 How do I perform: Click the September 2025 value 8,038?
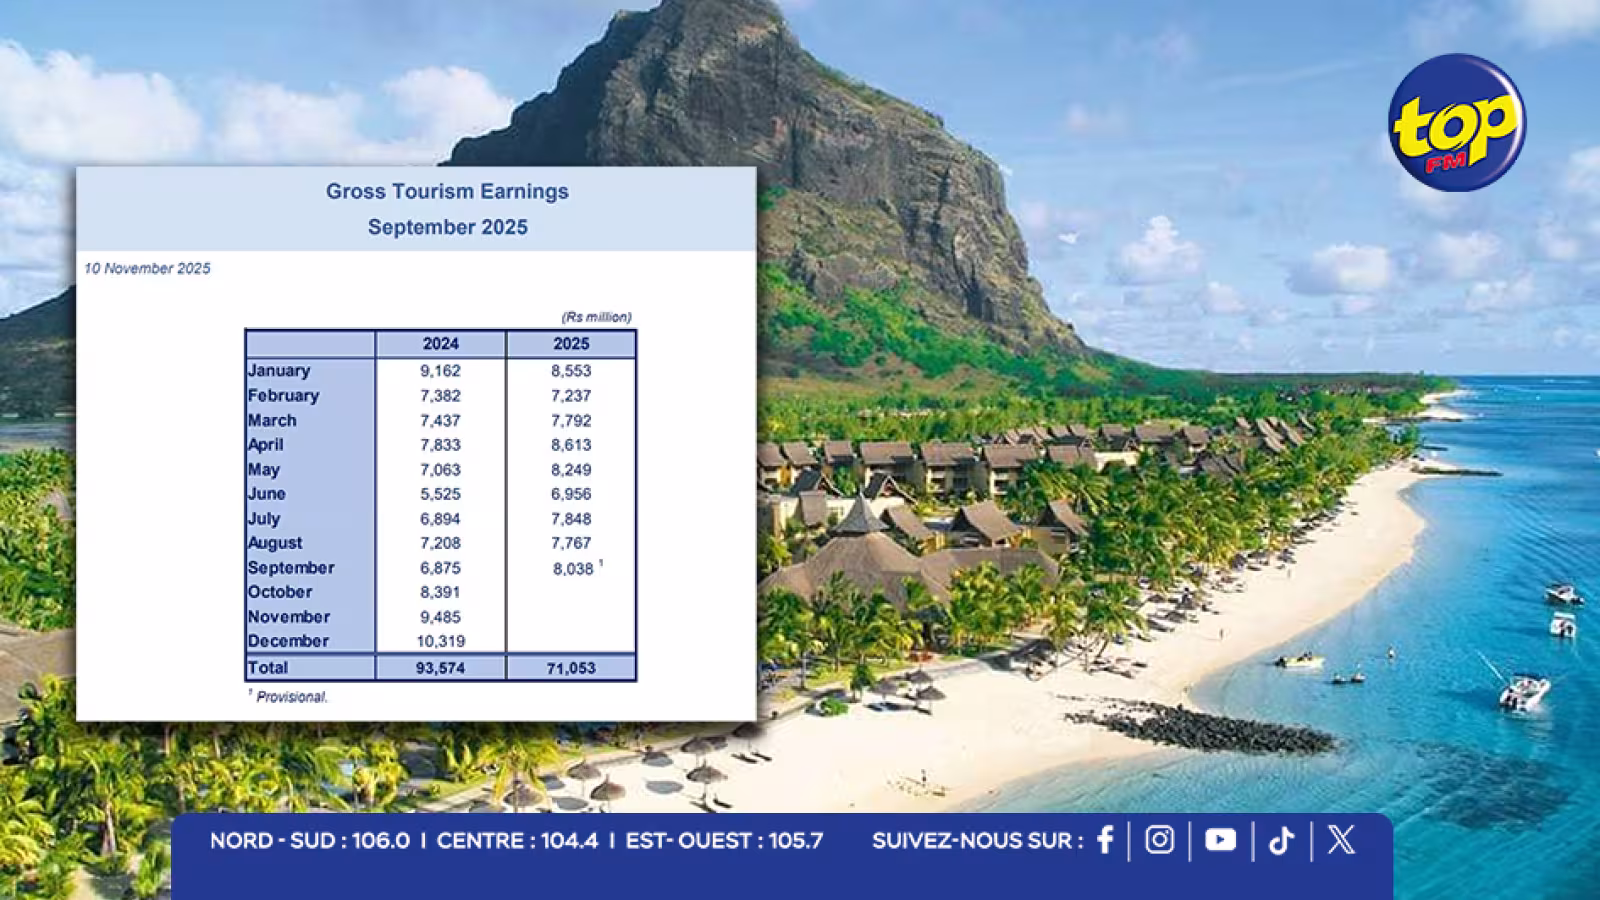pos(573,568)
